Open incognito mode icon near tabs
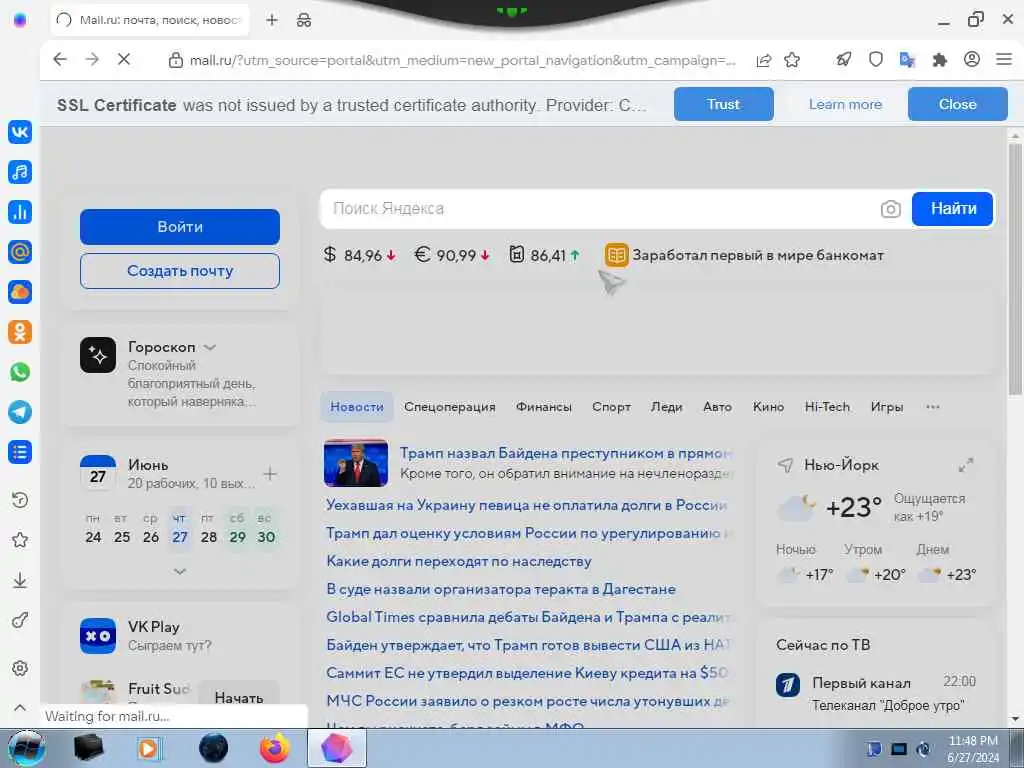The image size is (1024, 768). 304,20
